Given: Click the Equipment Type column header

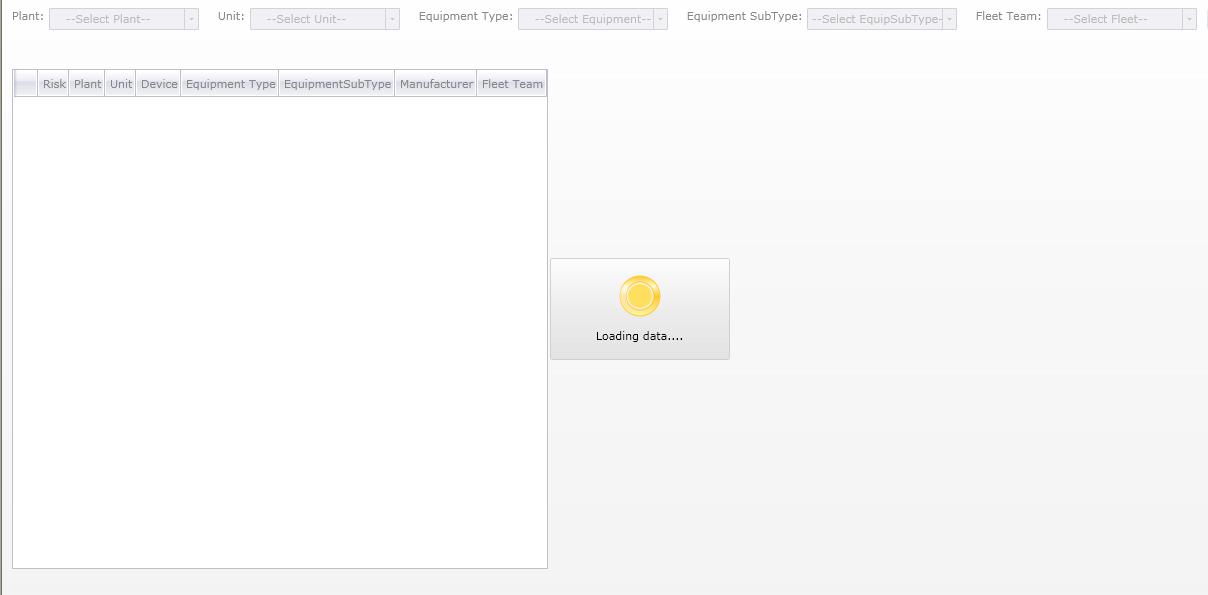Looking at the screenshot, I should point(230,84).
